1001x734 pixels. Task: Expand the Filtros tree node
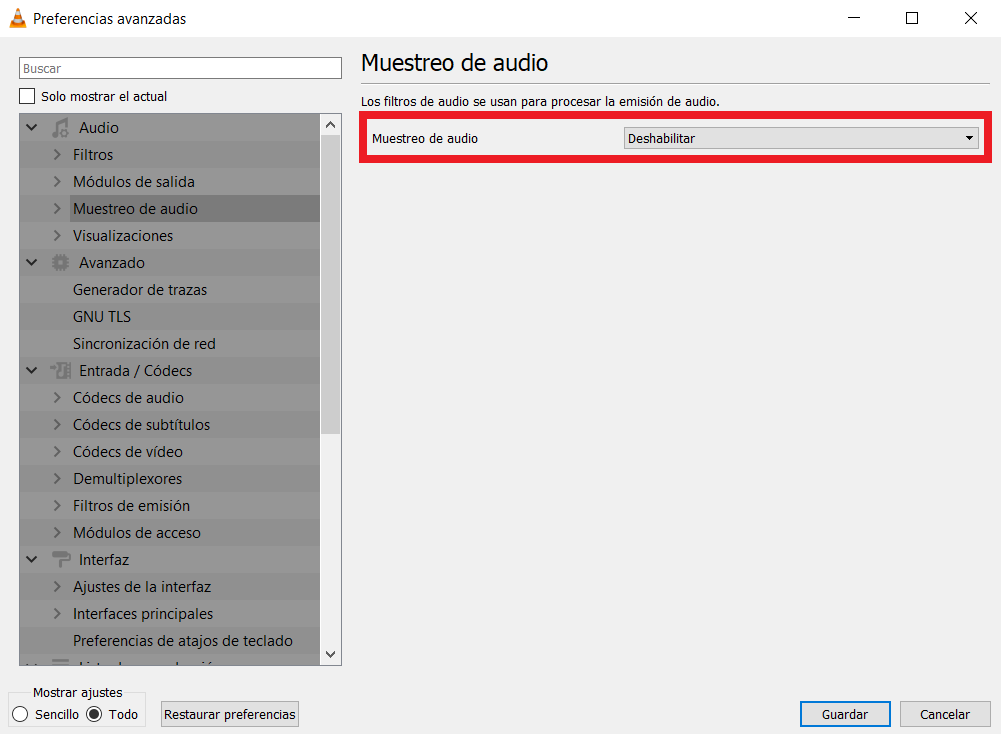tap(57, 154)
